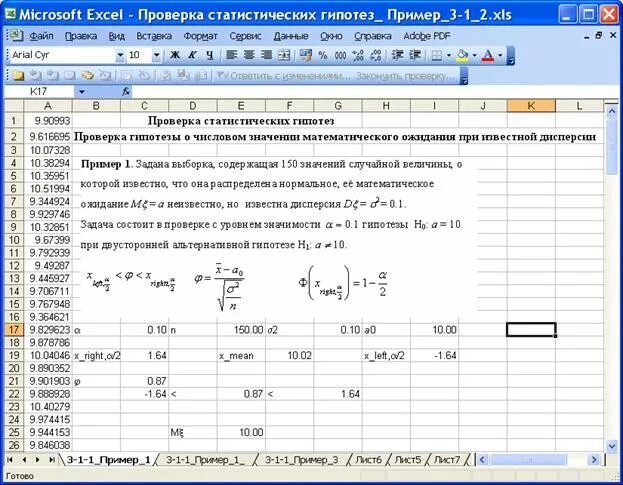
Task: Click the Merge and Center icon
Action: tap(284, 55)
